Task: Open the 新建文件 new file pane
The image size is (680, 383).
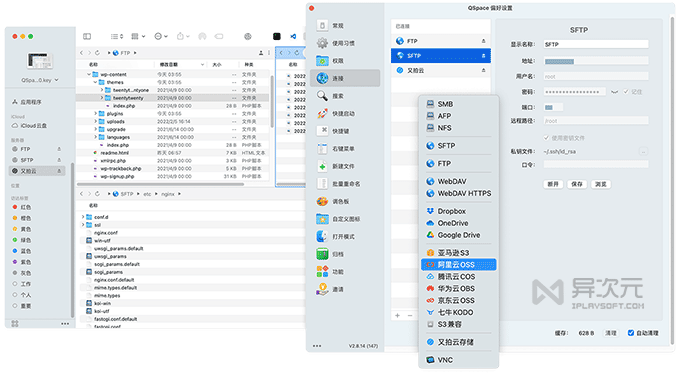Action: (345, 166)
